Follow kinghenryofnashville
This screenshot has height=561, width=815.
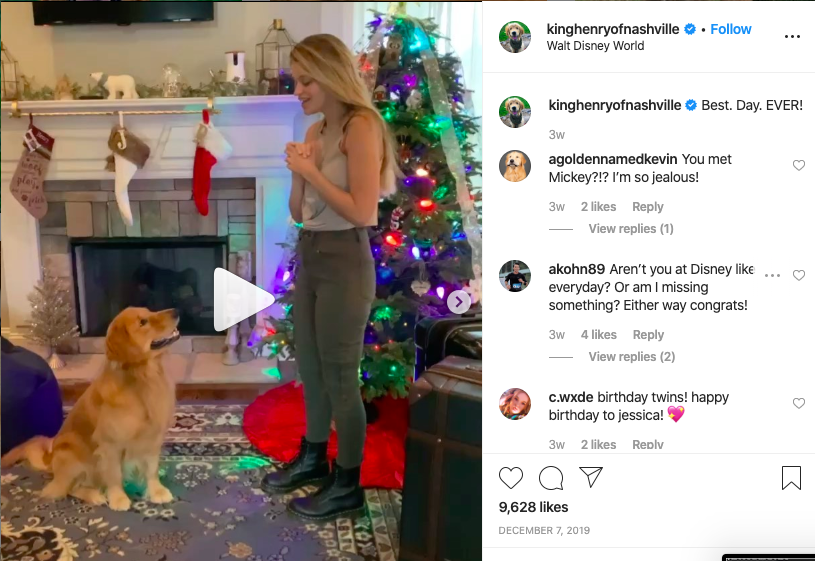tap(731, 29)
